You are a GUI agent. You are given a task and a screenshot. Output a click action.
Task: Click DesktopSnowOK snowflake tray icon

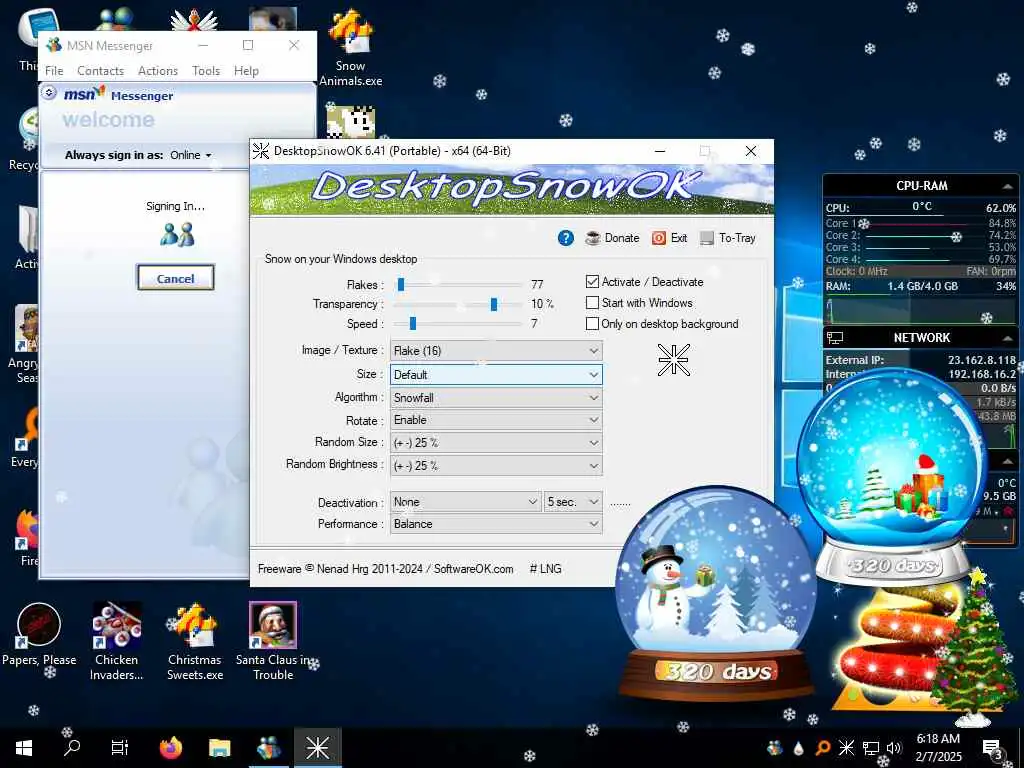846,747
